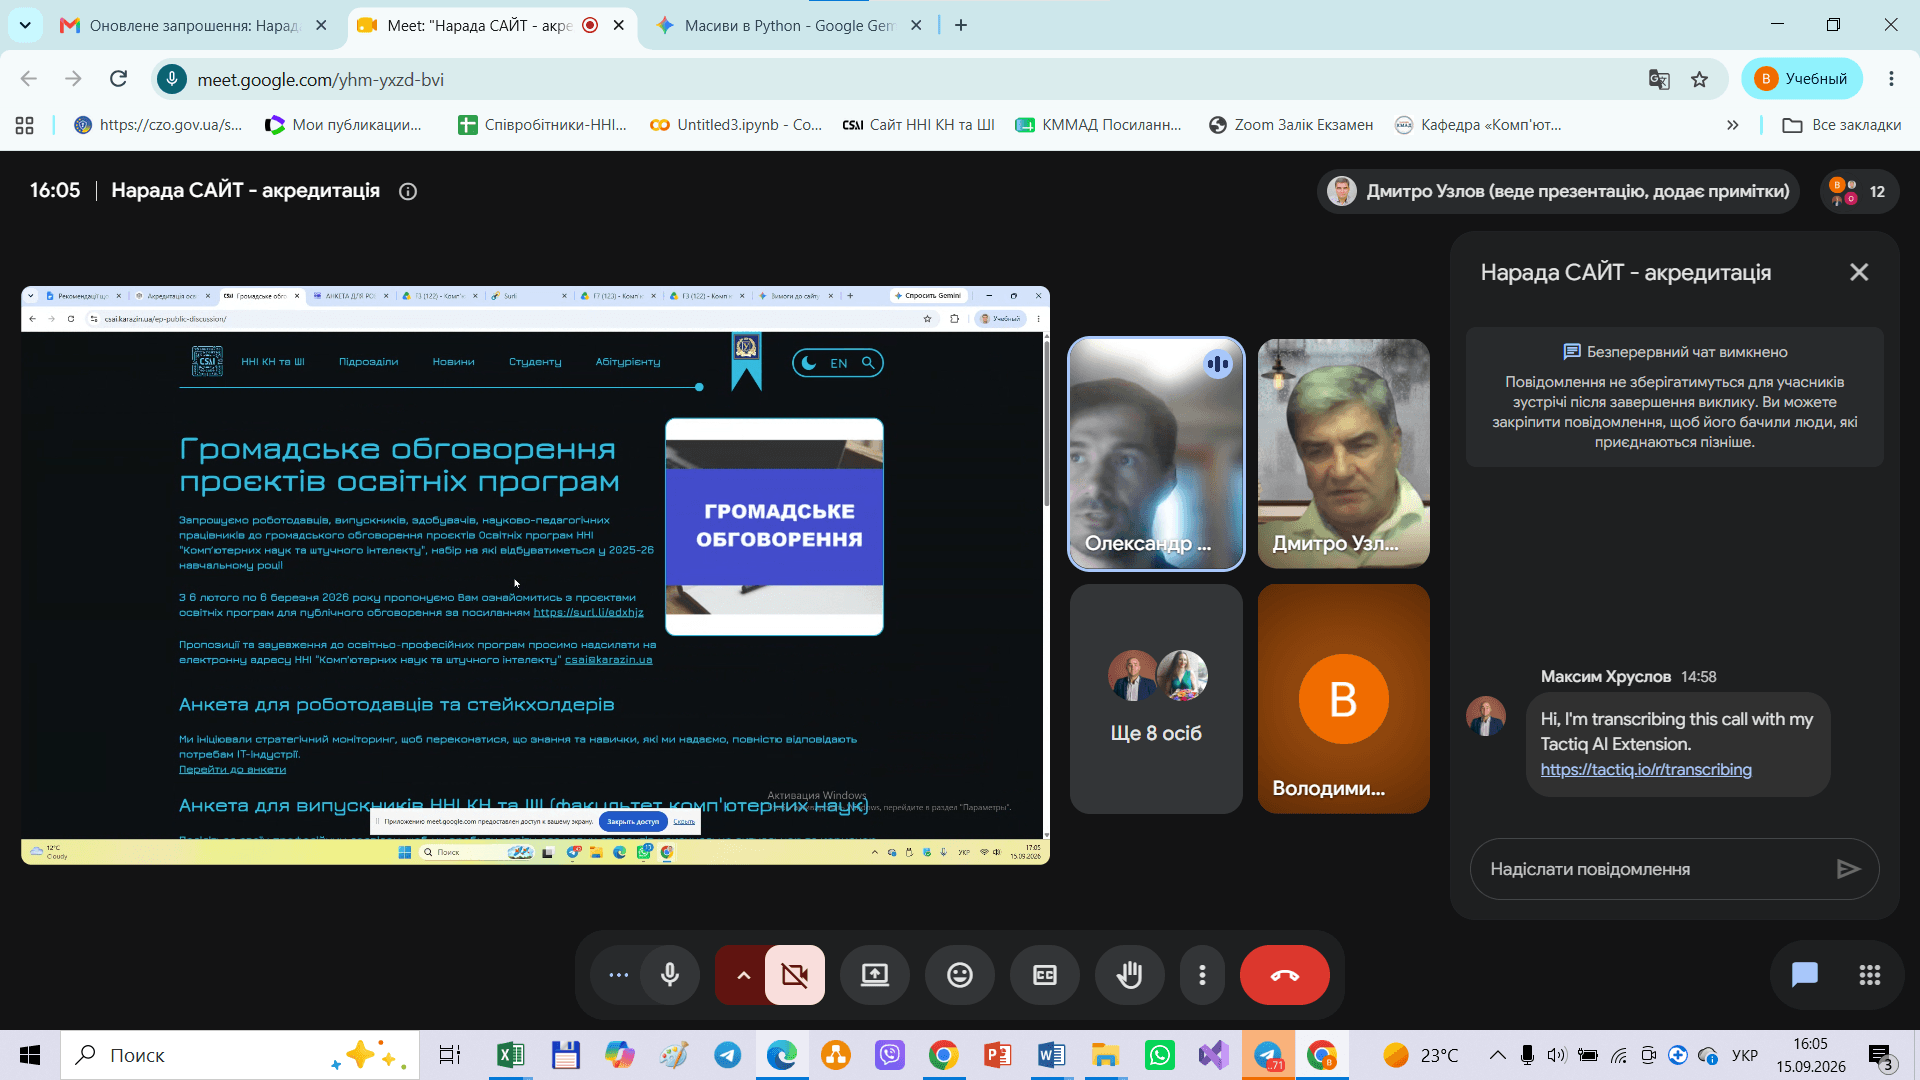Open more options menu in call controls
This screenshot has height=1080, width=1920.
pyautogui.click(x=1202, y=975)
